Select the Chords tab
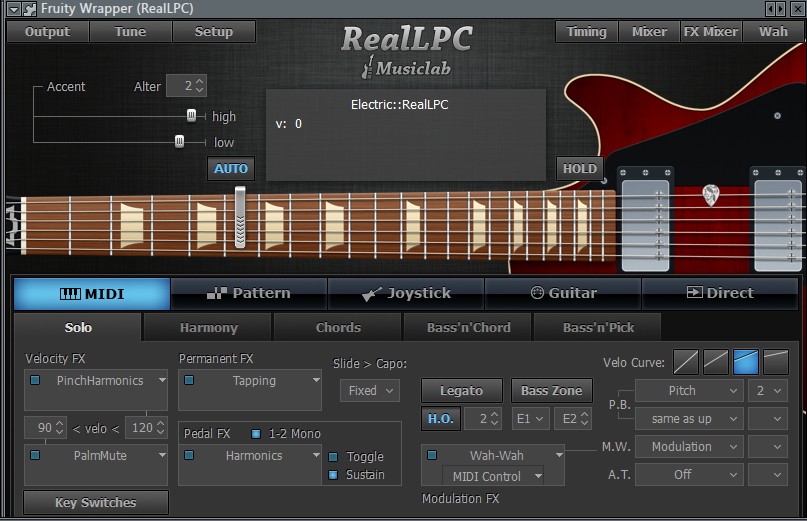The height and width of the screenshot is (521, 807). 338,327
